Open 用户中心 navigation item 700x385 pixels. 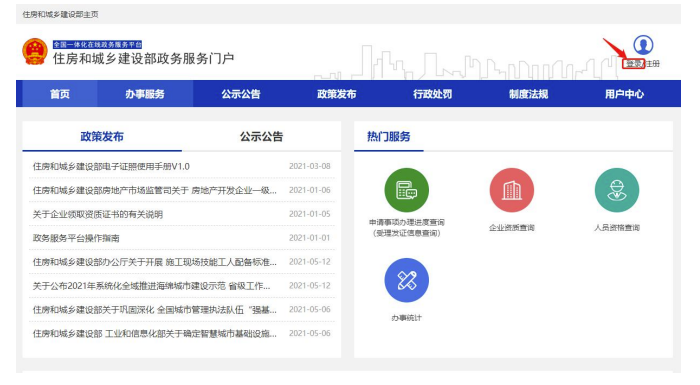[625, 94]
